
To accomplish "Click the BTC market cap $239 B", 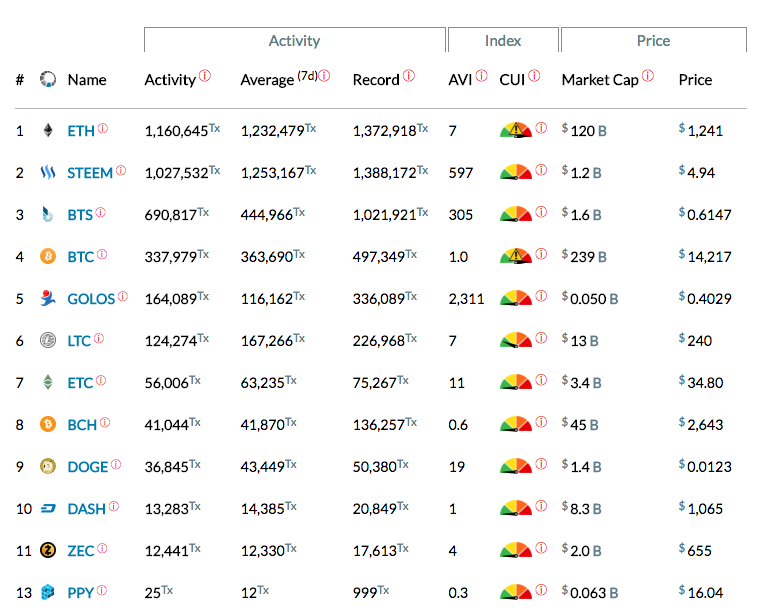I will 584,256.
